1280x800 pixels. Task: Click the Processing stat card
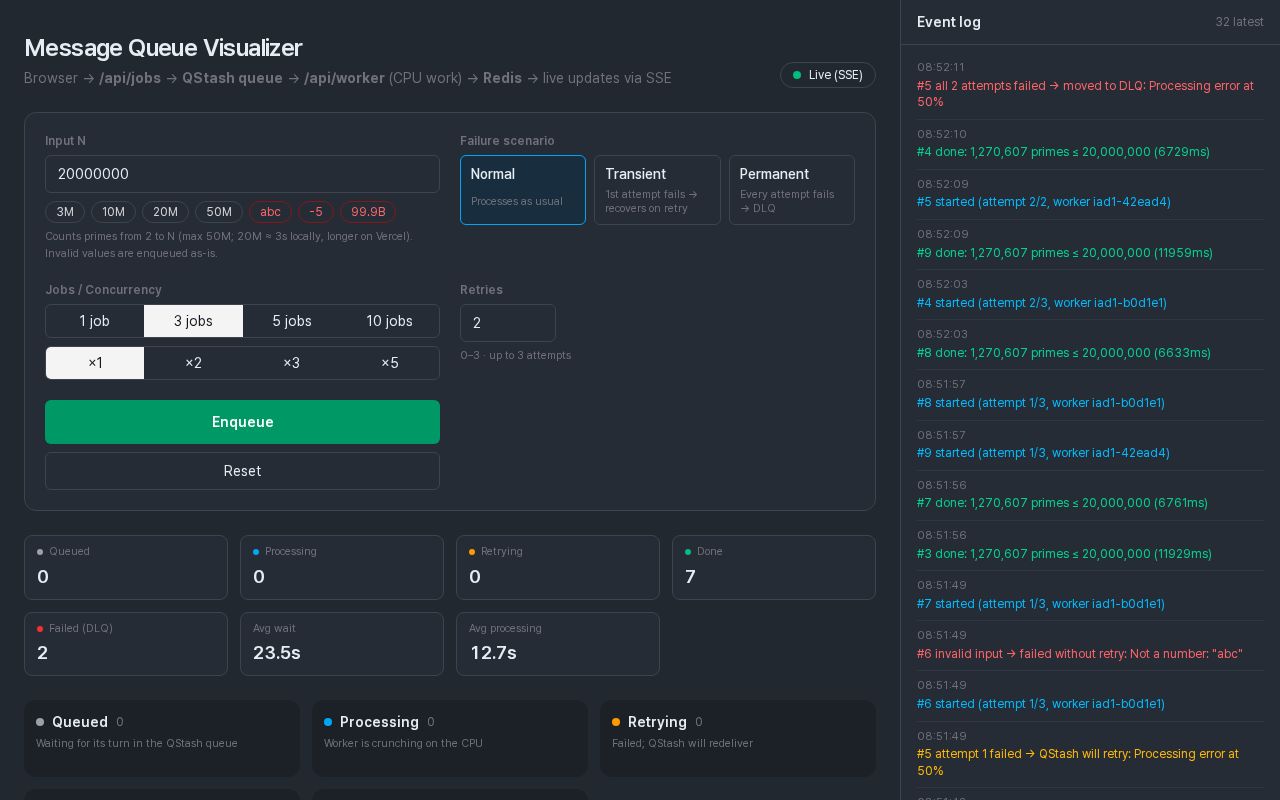pos(342,568)
